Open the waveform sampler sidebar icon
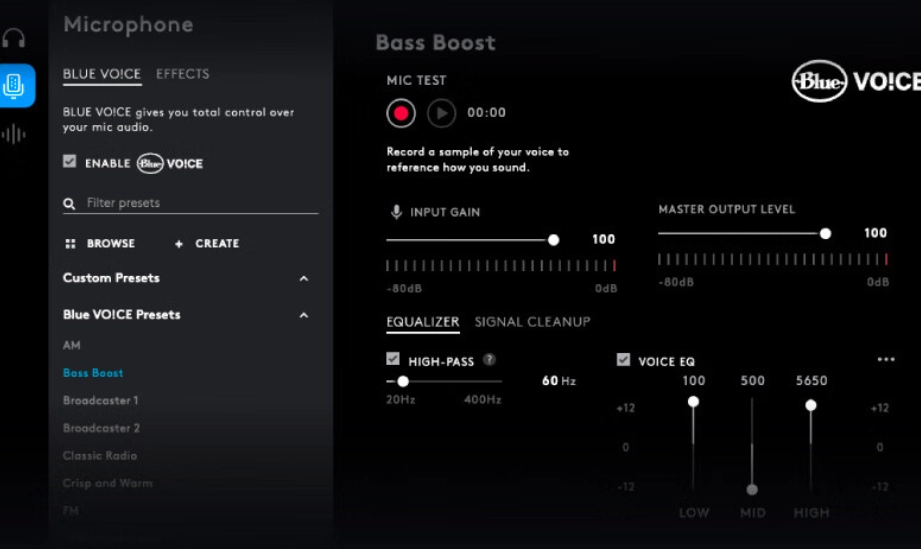921x549 pixels. [14, 134]
